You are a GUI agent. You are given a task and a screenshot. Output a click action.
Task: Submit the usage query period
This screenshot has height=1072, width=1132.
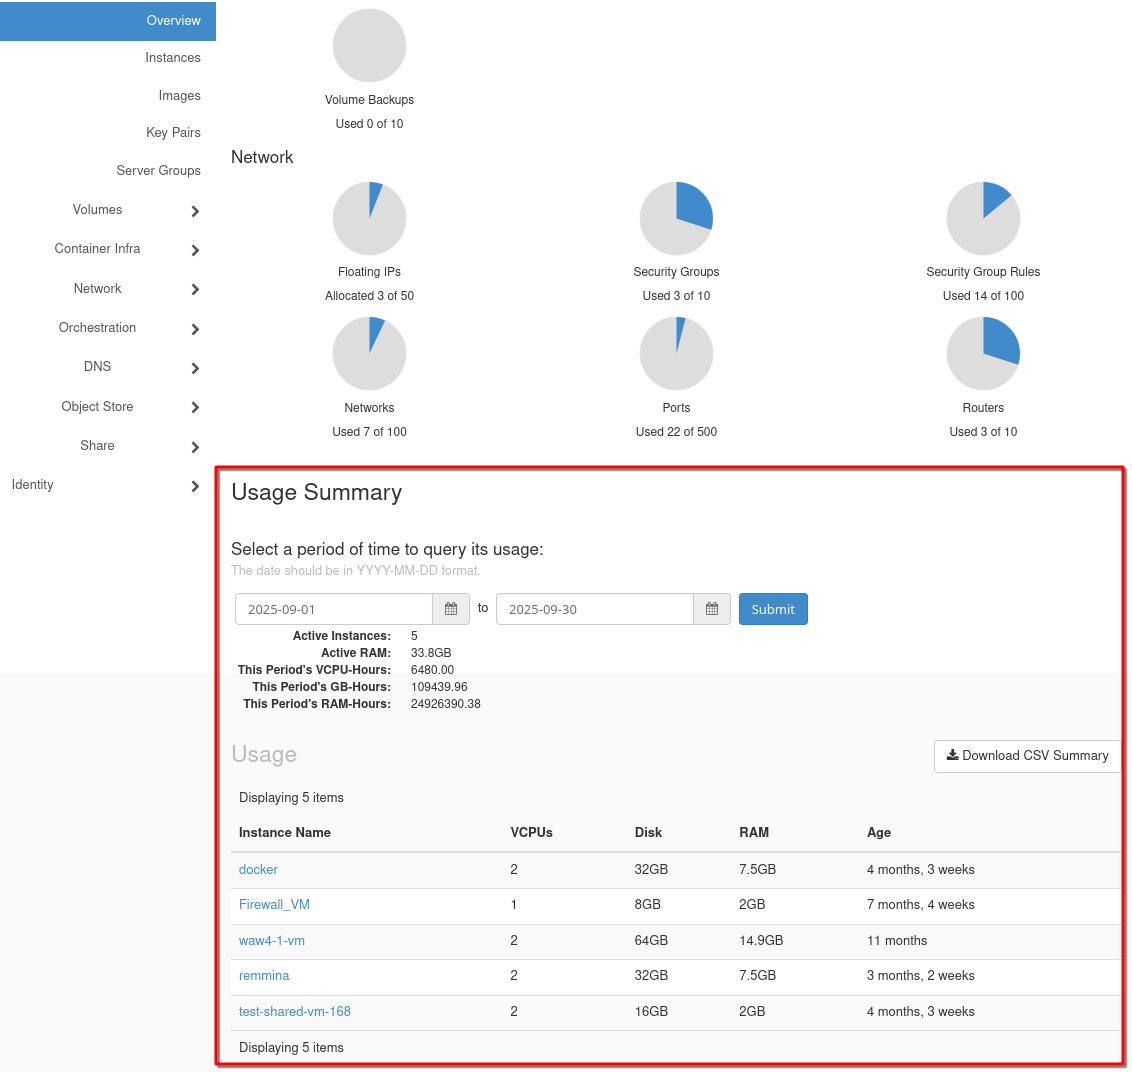(773, 609)
